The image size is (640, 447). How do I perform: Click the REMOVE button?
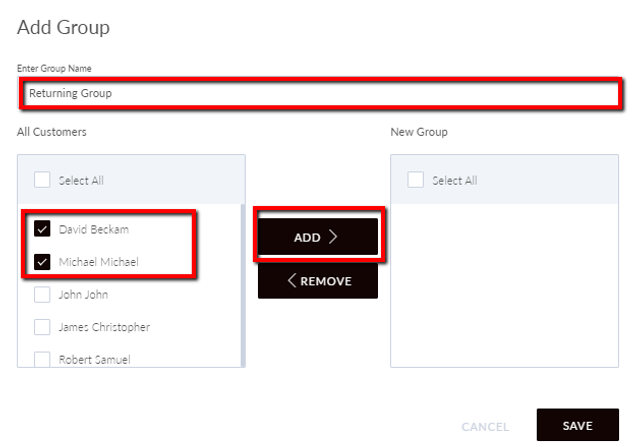click(x=318, y=280)
